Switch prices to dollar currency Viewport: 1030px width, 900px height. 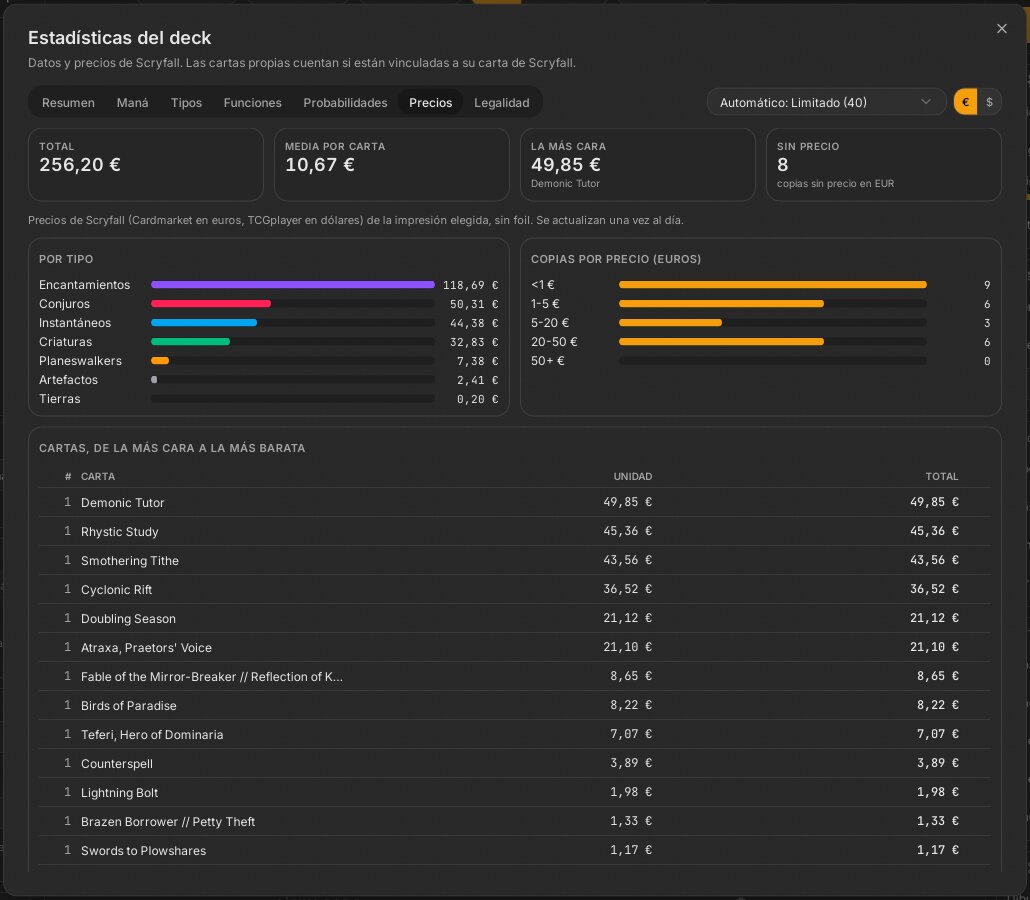989,102
